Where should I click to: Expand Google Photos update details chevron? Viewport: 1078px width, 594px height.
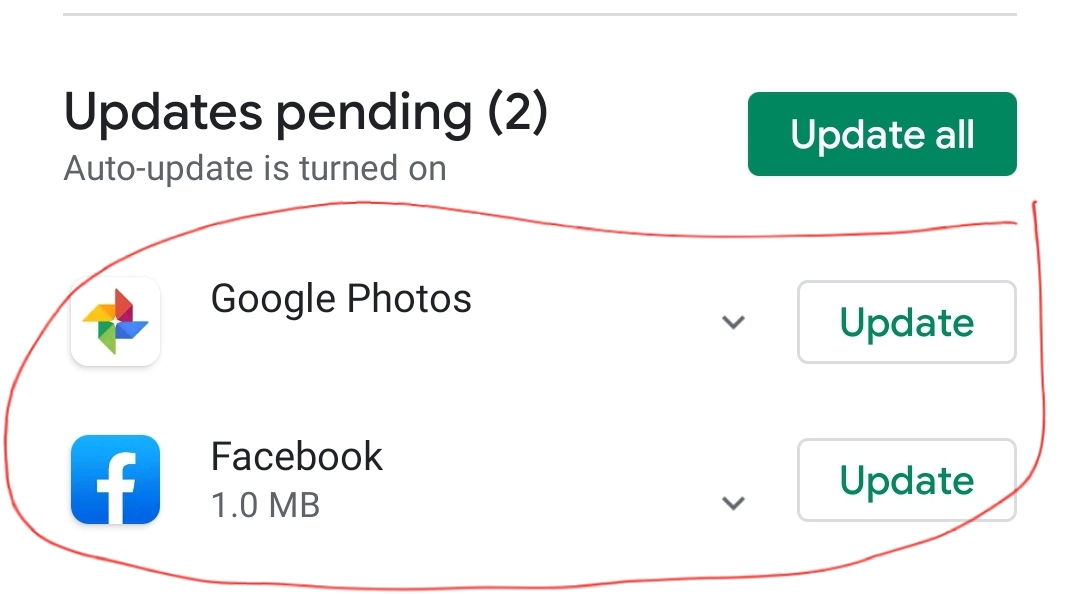pyautogui.click(x=734, y=322)
